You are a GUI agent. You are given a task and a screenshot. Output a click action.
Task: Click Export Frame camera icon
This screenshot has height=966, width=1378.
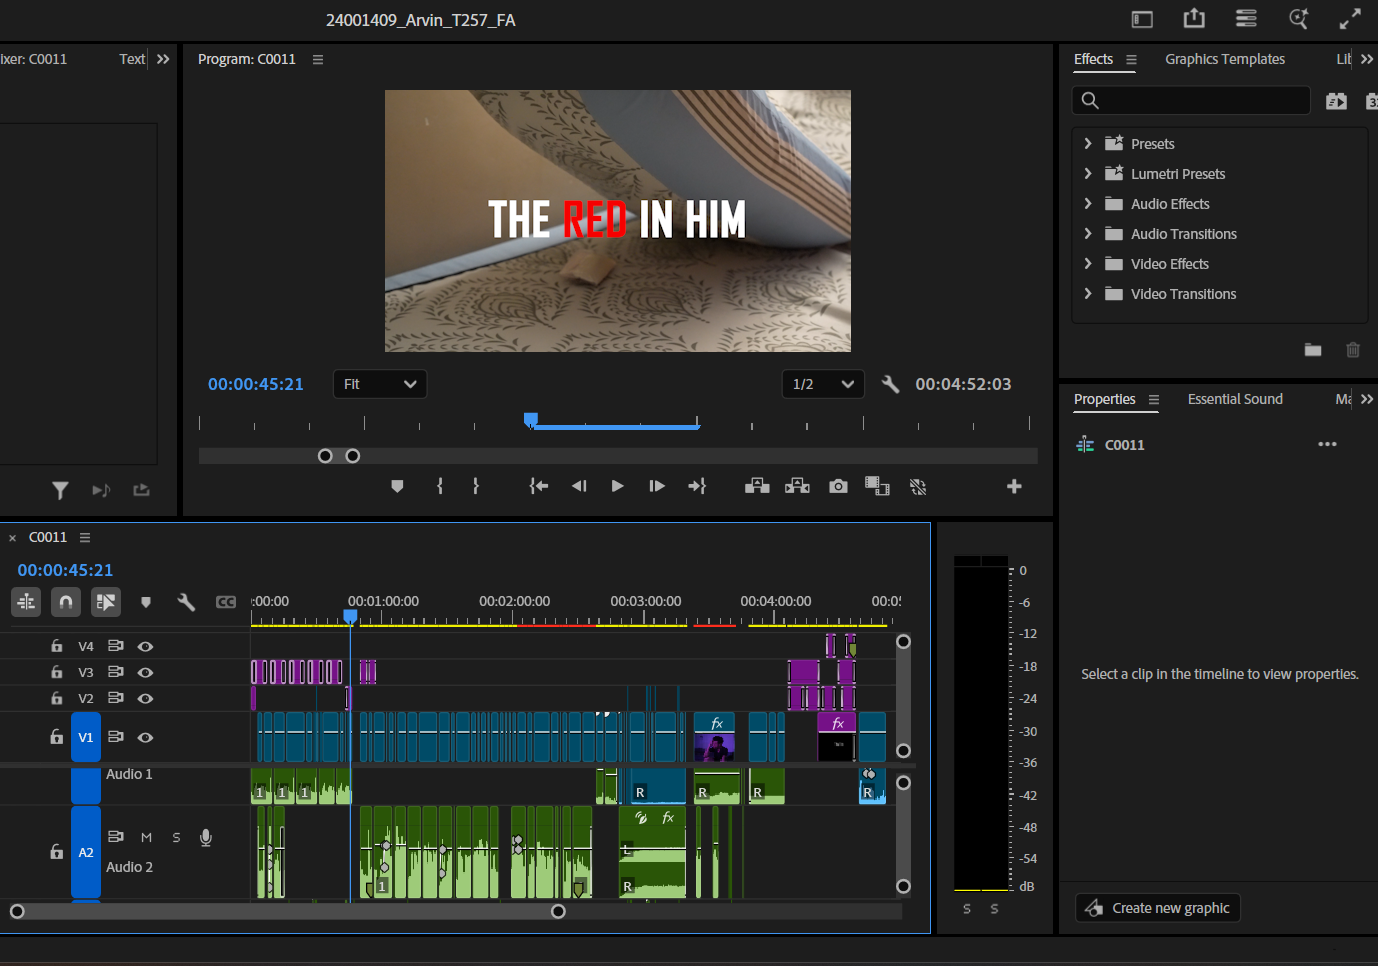point(838,486)
